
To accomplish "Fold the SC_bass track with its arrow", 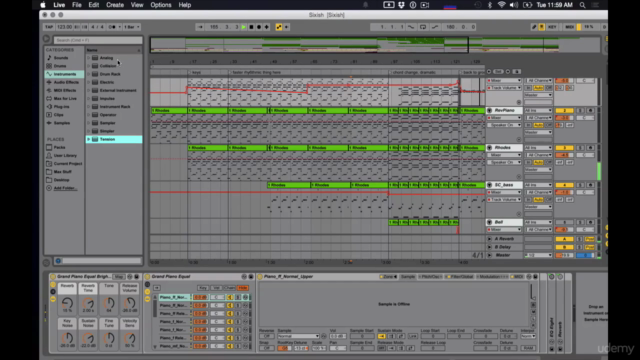I will pyautogui.click(x=489, y=185).
